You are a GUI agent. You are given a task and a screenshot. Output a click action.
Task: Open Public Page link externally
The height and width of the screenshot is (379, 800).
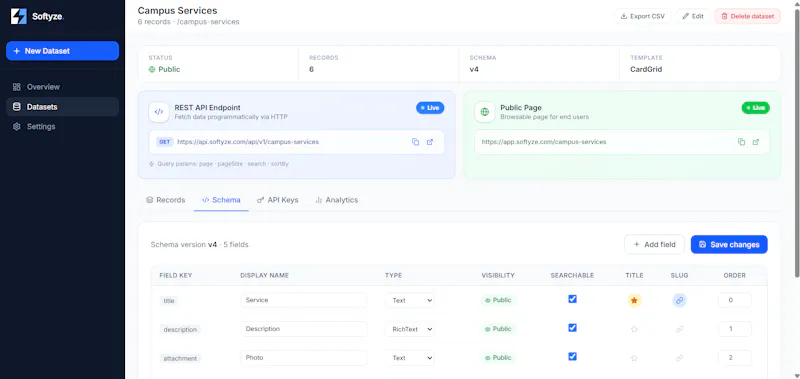pyautogui.click(x=756, y=142)
